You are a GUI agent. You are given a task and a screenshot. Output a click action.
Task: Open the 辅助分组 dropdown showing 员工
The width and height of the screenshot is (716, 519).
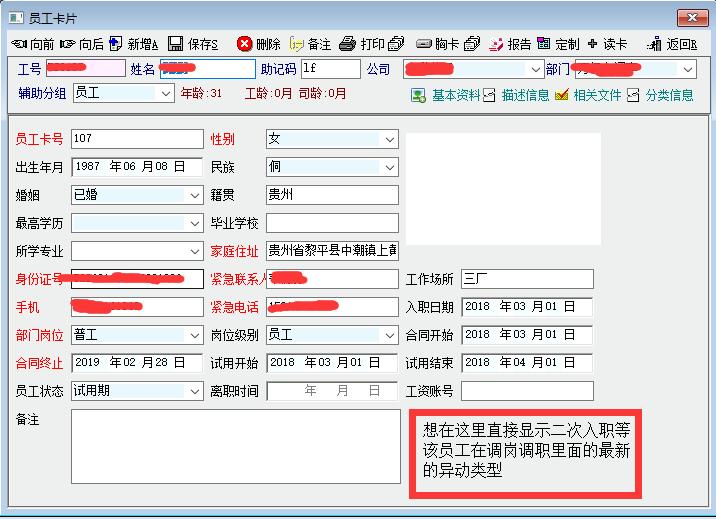click(x=166, y=93)
